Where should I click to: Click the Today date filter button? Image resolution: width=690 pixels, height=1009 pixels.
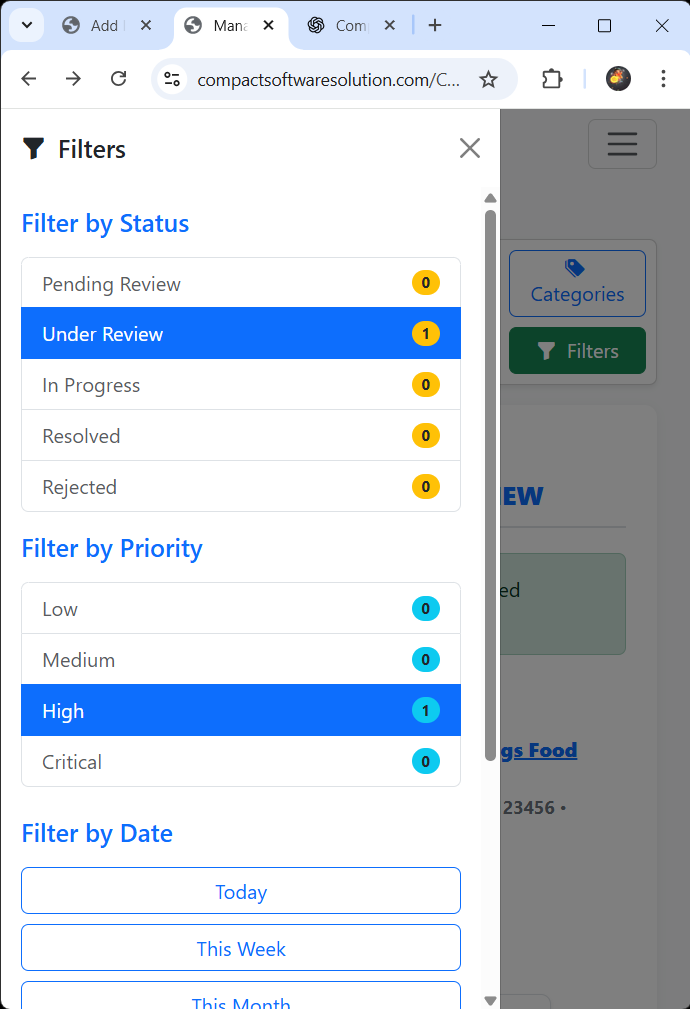point(241,891)
